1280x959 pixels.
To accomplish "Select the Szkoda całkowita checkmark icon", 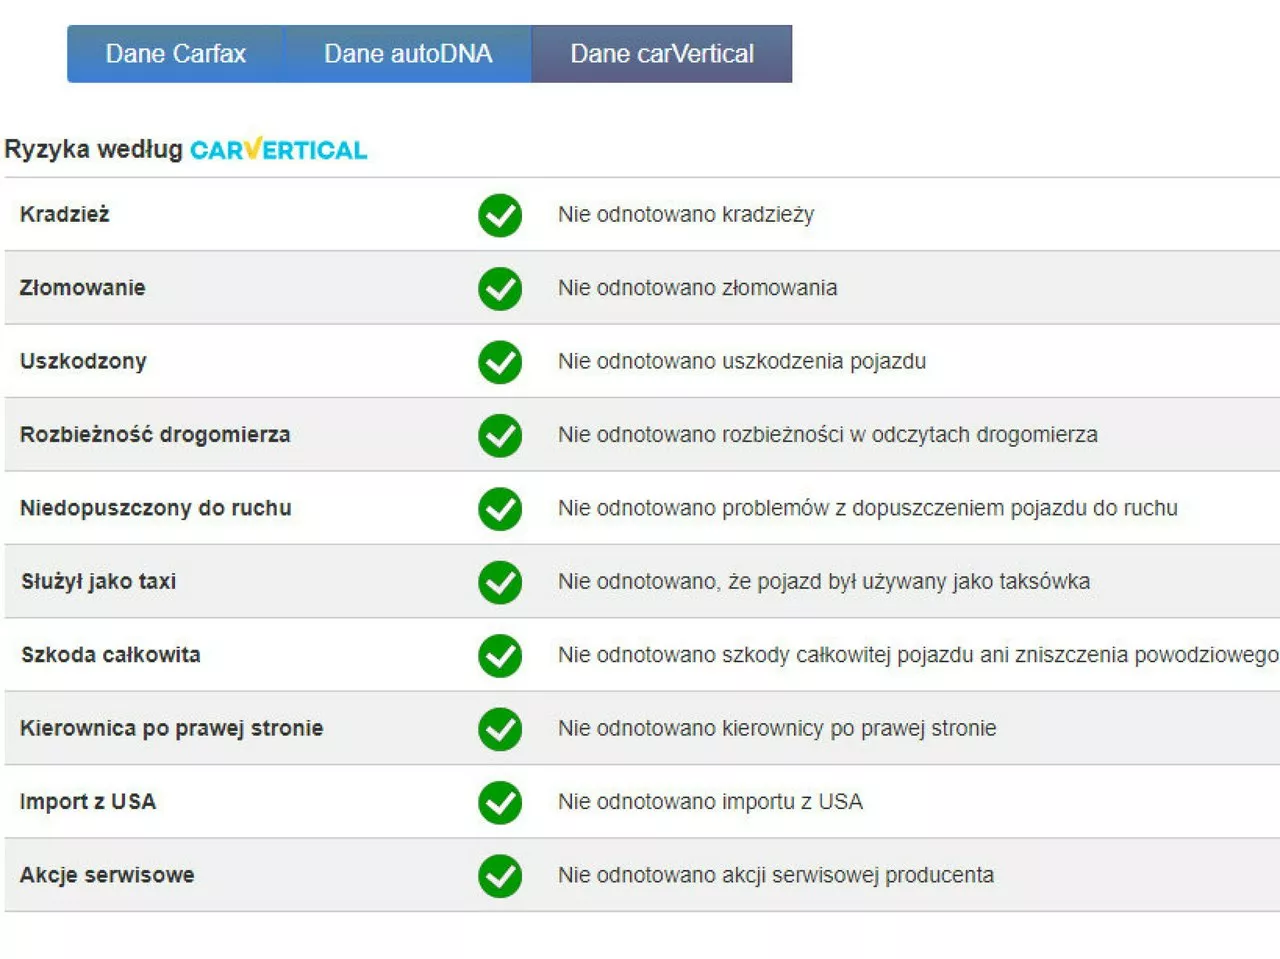I will (499, 656).
